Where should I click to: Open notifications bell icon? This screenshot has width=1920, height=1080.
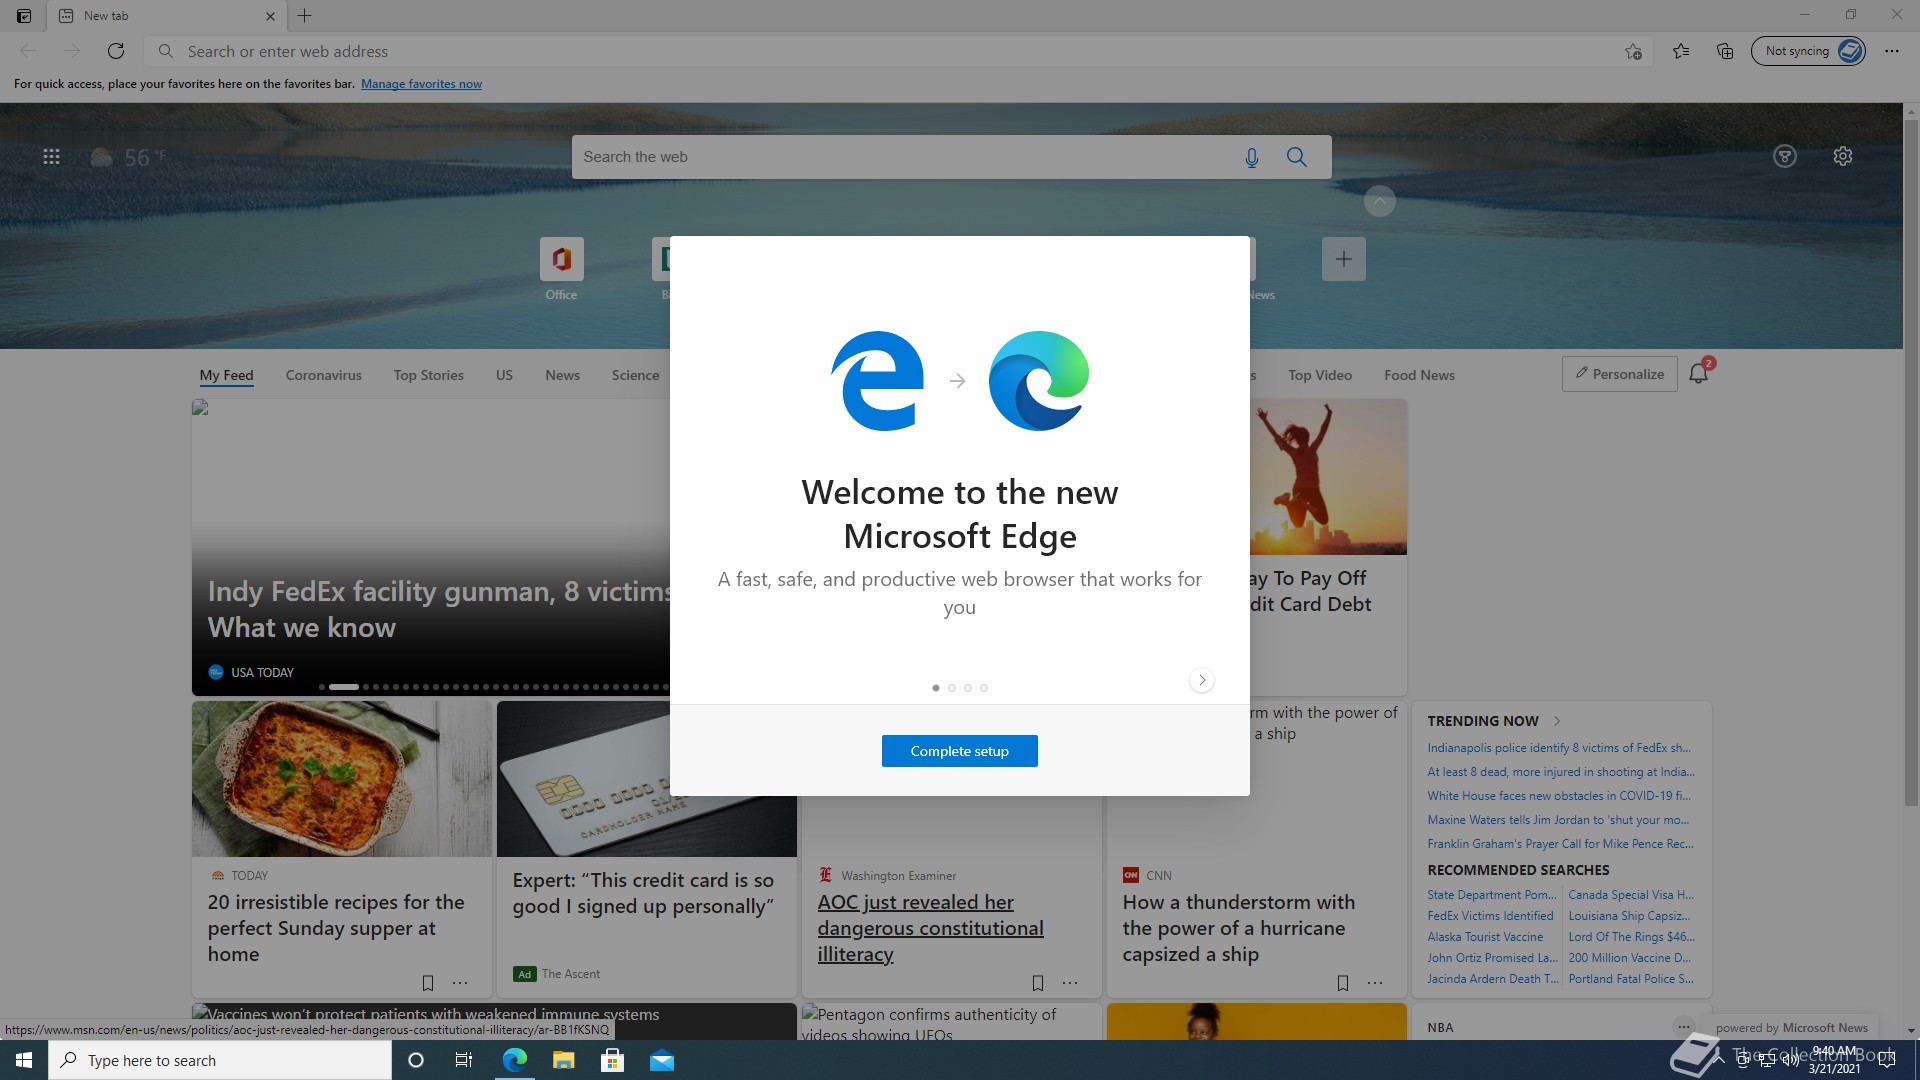1699,374
